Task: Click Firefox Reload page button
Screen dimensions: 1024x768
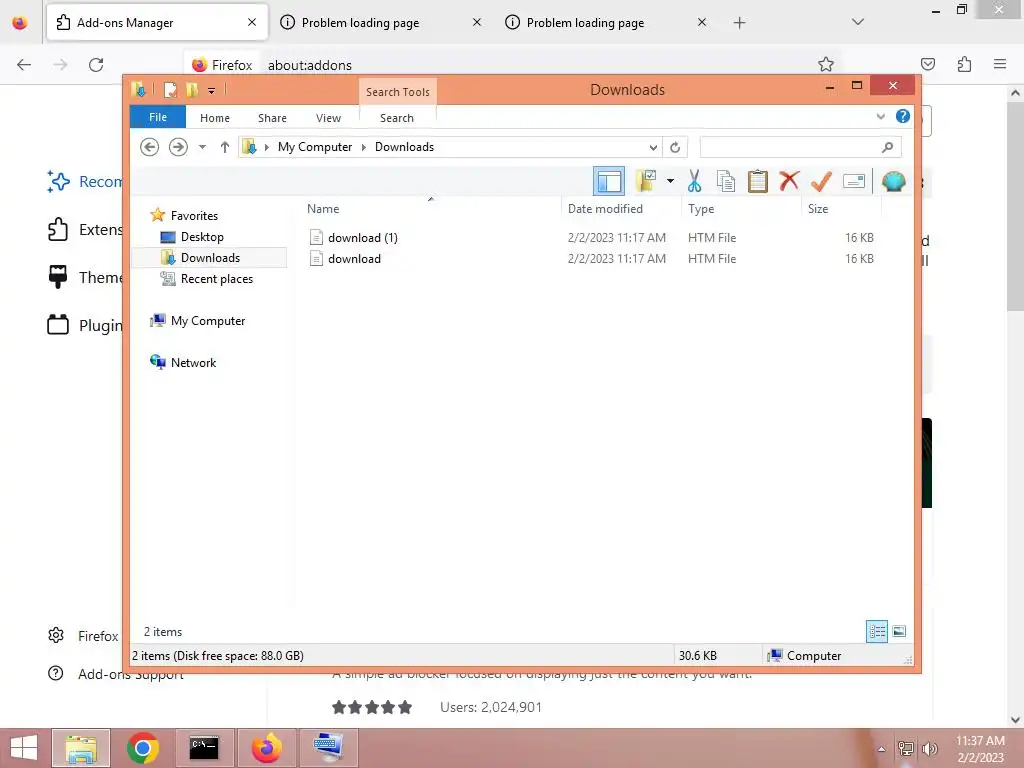Action: (x=96, y=65)
